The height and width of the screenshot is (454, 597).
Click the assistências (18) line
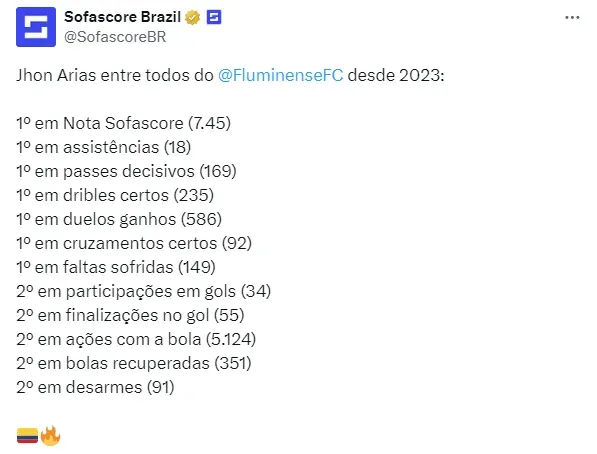(x=104, y=147)
